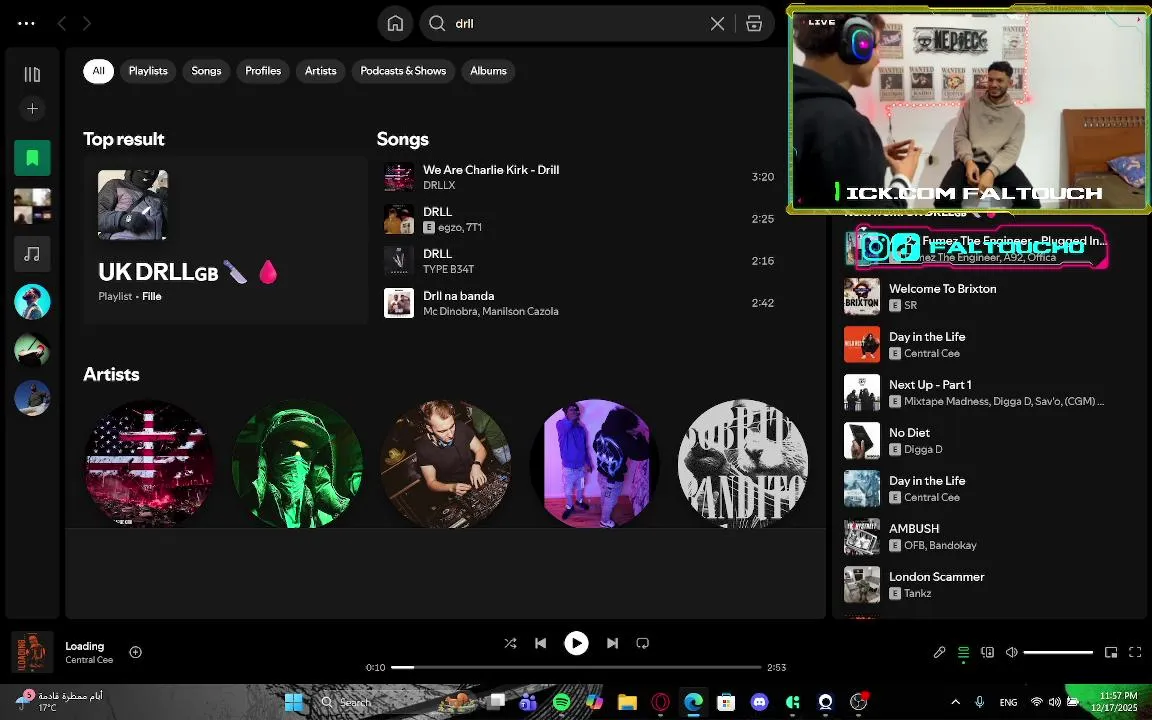1152x720 pixels.
Task: Open the DJ artist thumbnail
Action: (x=446, y=464)
